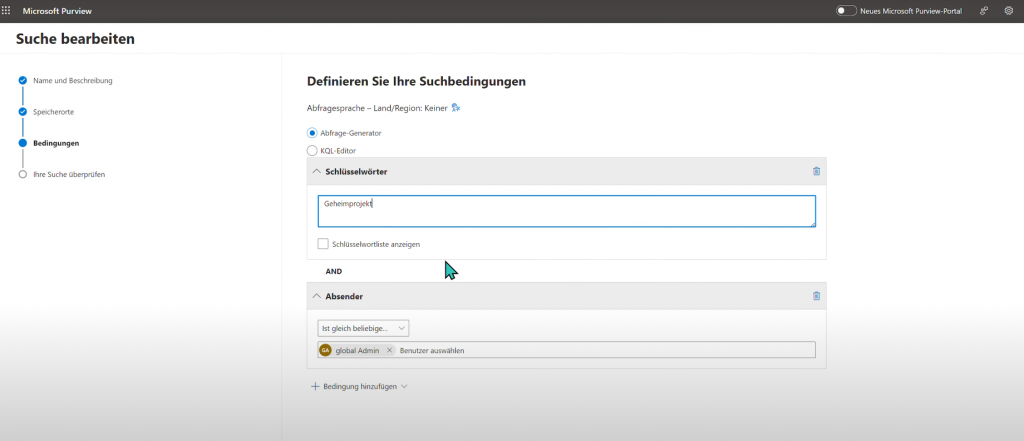
Task: Go to the Name und Beschreibung step
Action: 72,80
